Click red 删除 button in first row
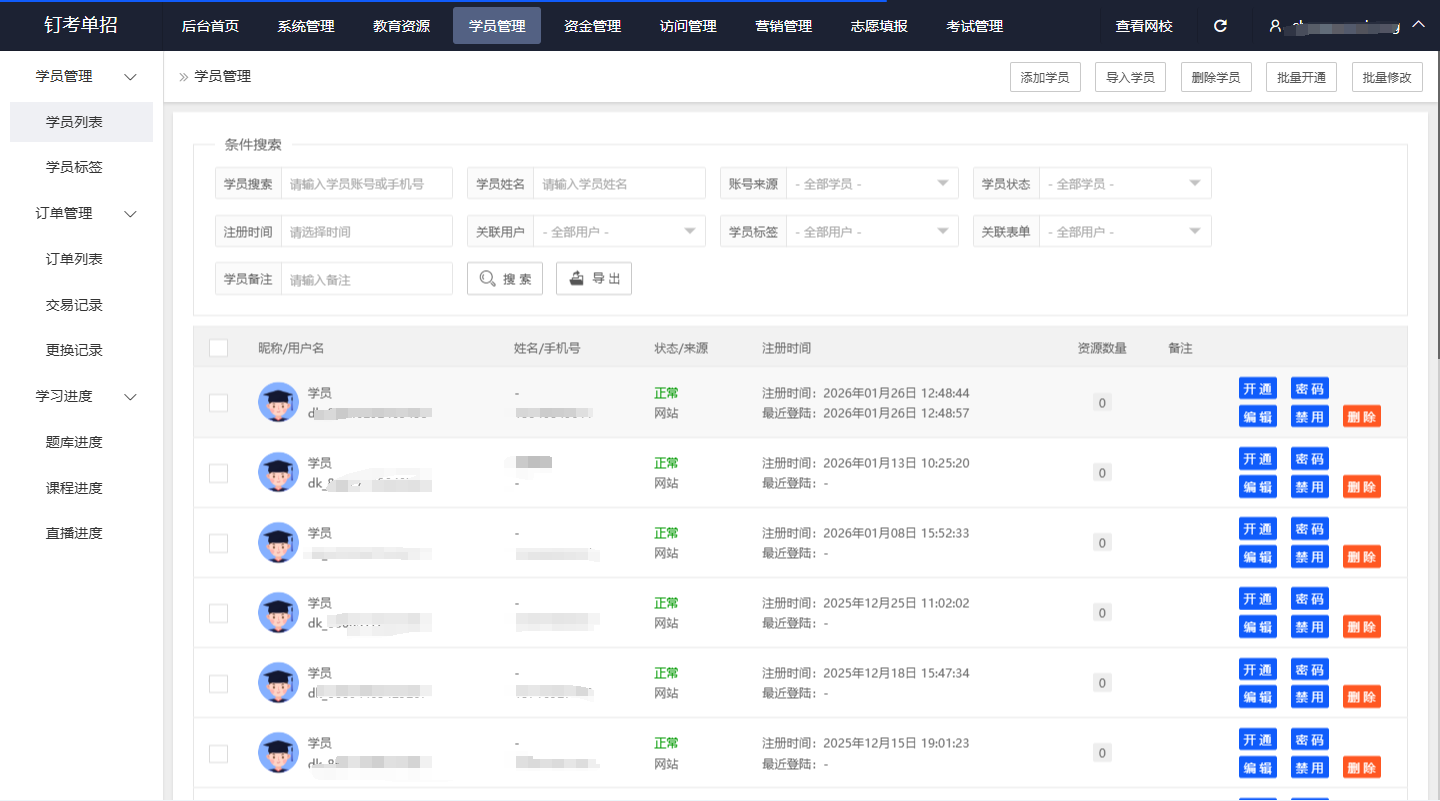Image resolution: width=1440 pixels, height=801 pixels. (x=1361, y=417)
